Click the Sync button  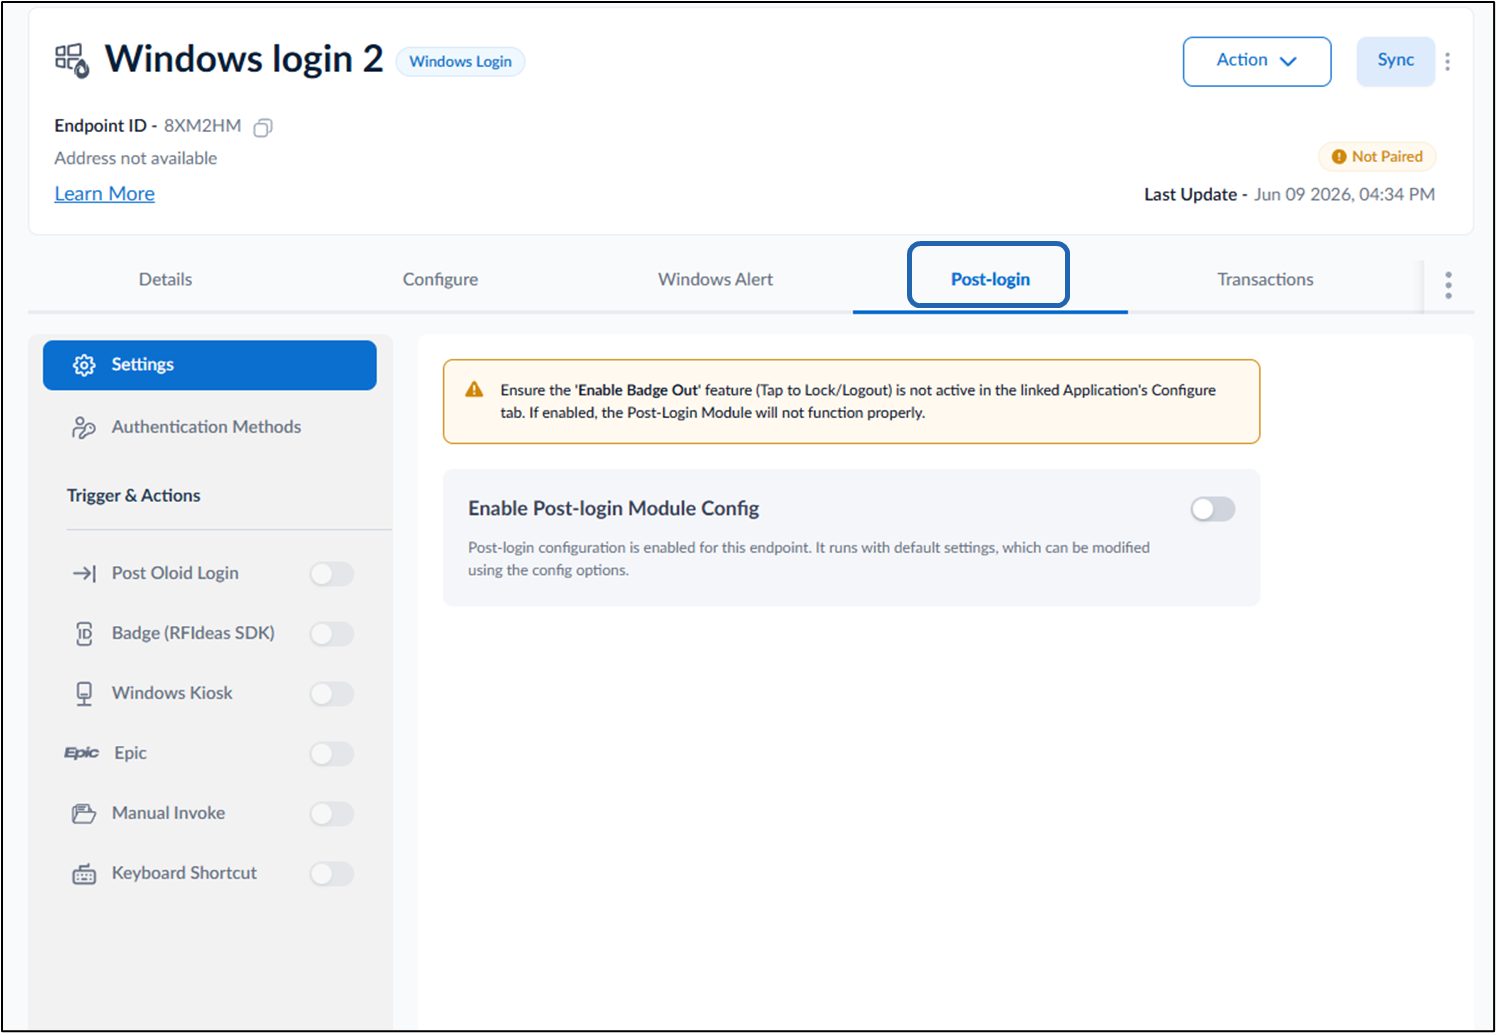pos(1396,61)
